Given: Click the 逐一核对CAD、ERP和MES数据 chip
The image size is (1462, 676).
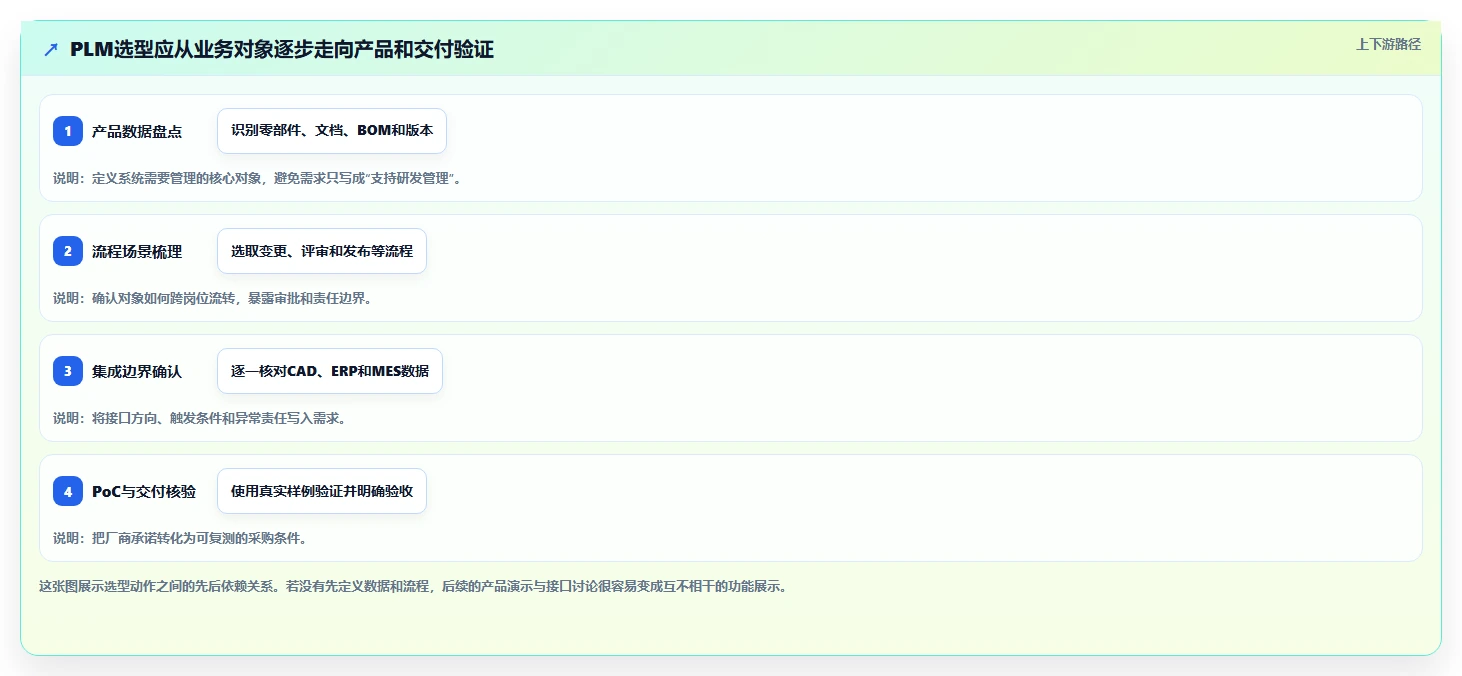Looking at the screenshot, I should [330, 371].
